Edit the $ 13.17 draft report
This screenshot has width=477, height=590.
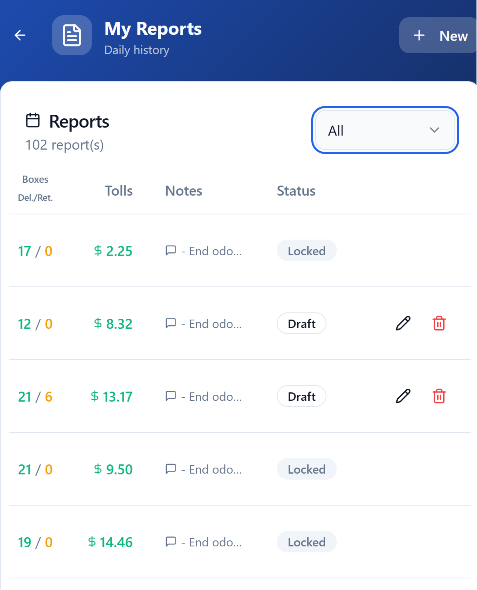tap(403, 396)
